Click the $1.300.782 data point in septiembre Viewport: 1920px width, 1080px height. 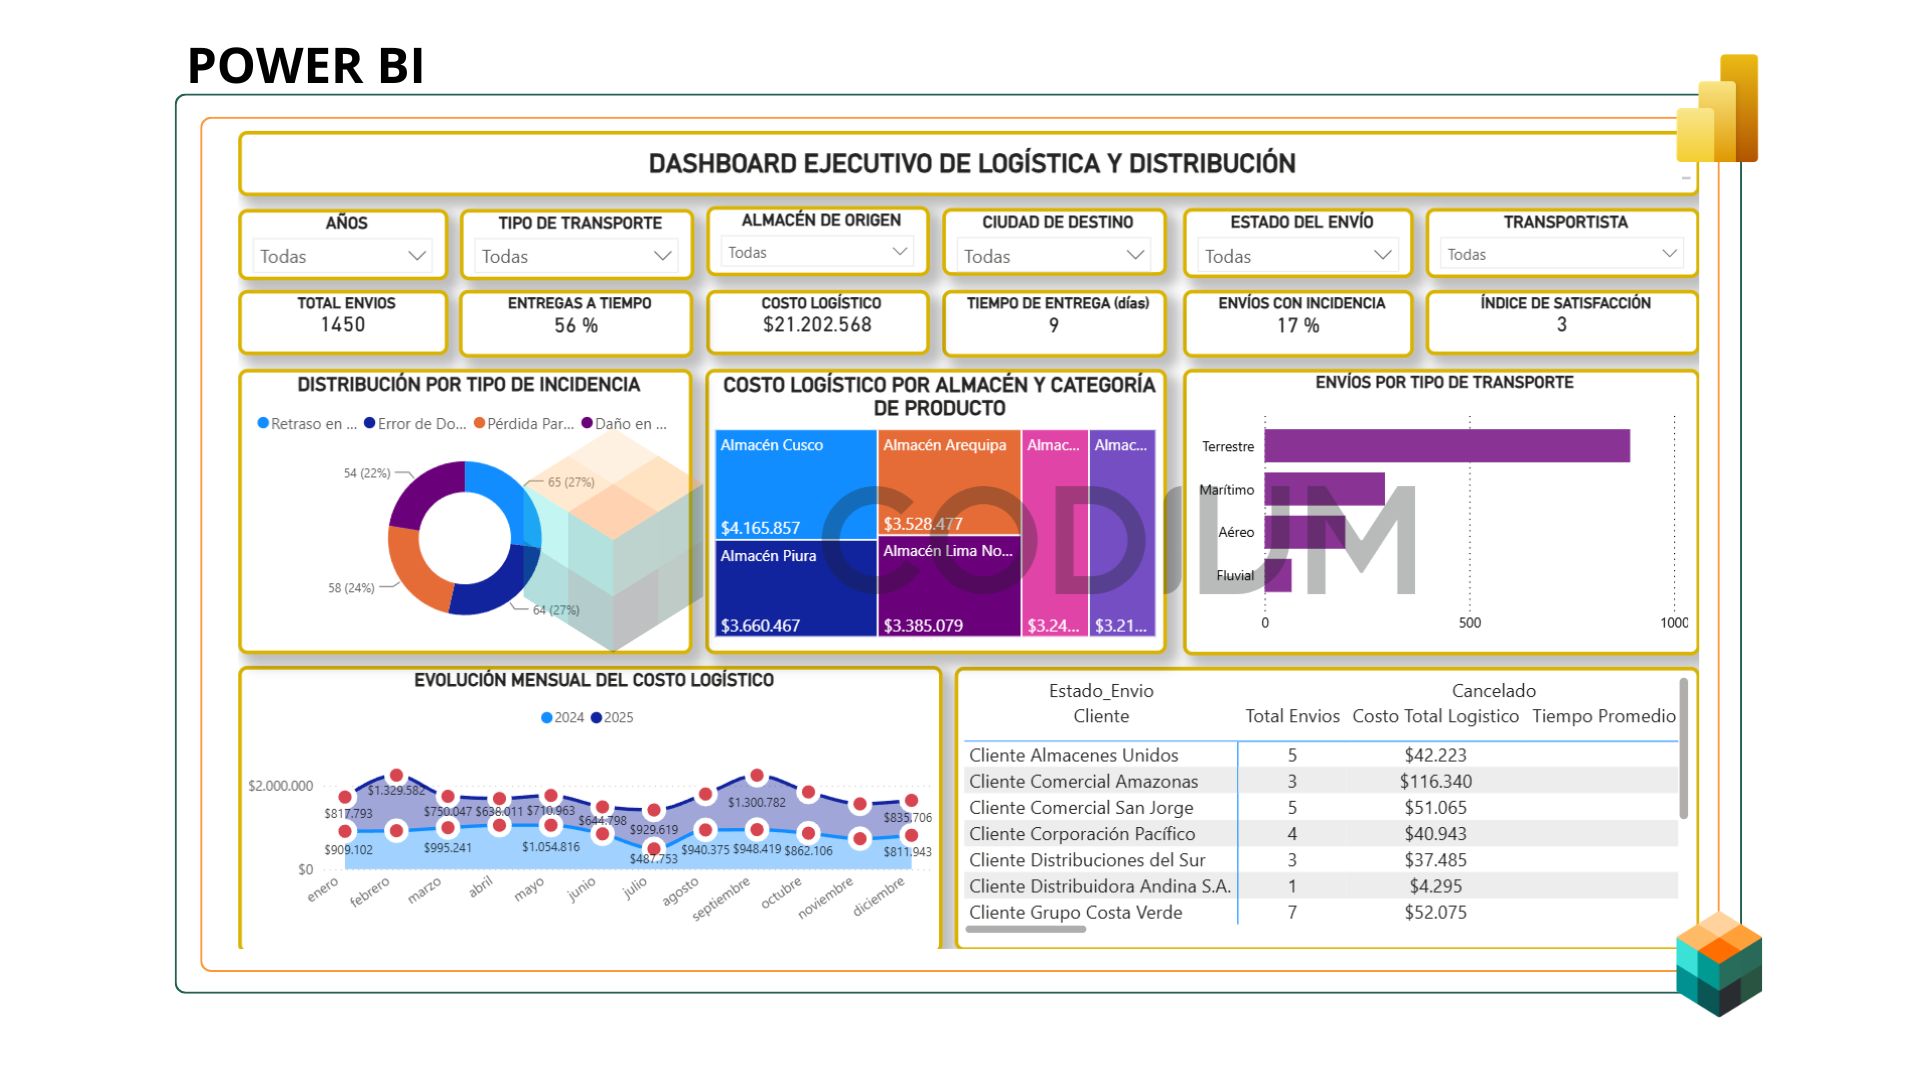pyautogui.click(x=757, y=776)
